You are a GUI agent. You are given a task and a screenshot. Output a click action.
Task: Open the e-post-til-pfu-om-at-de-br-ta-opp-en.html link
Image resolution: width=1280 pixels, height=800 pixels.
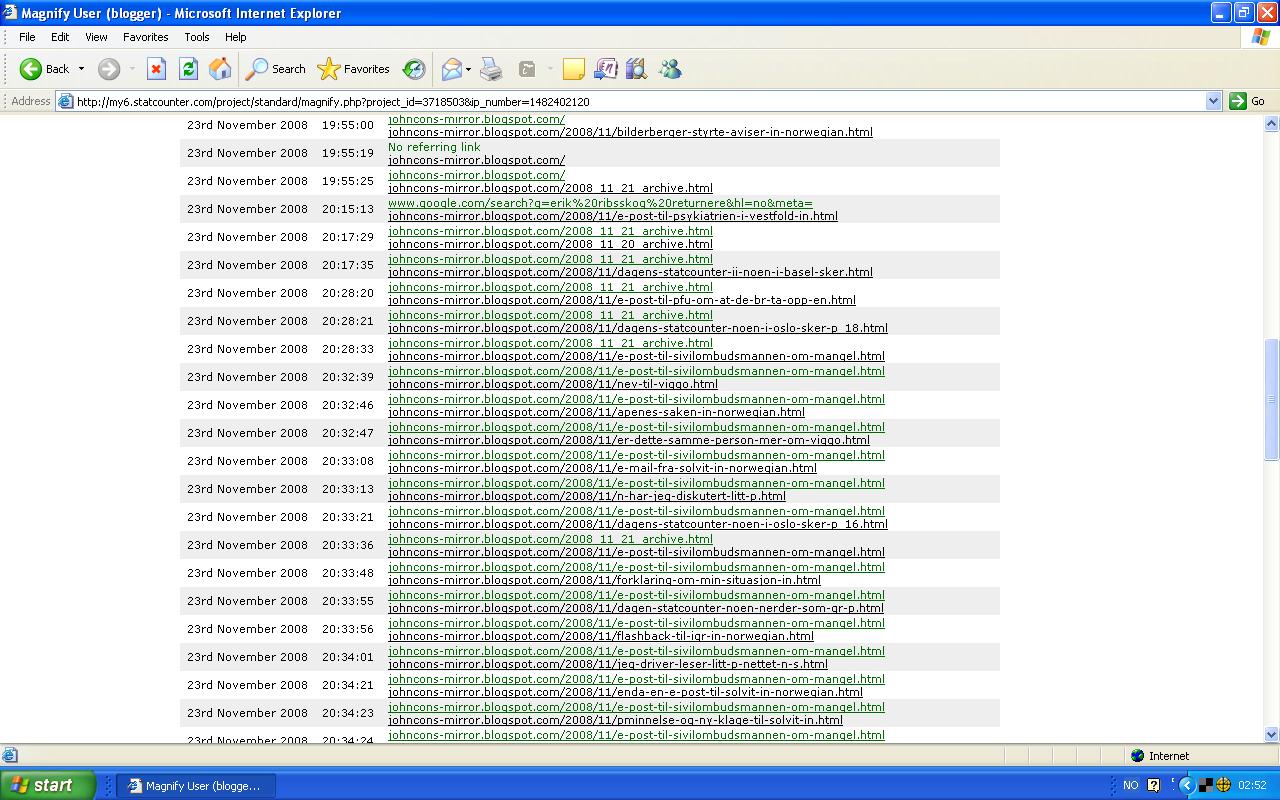tap(622, 300)
